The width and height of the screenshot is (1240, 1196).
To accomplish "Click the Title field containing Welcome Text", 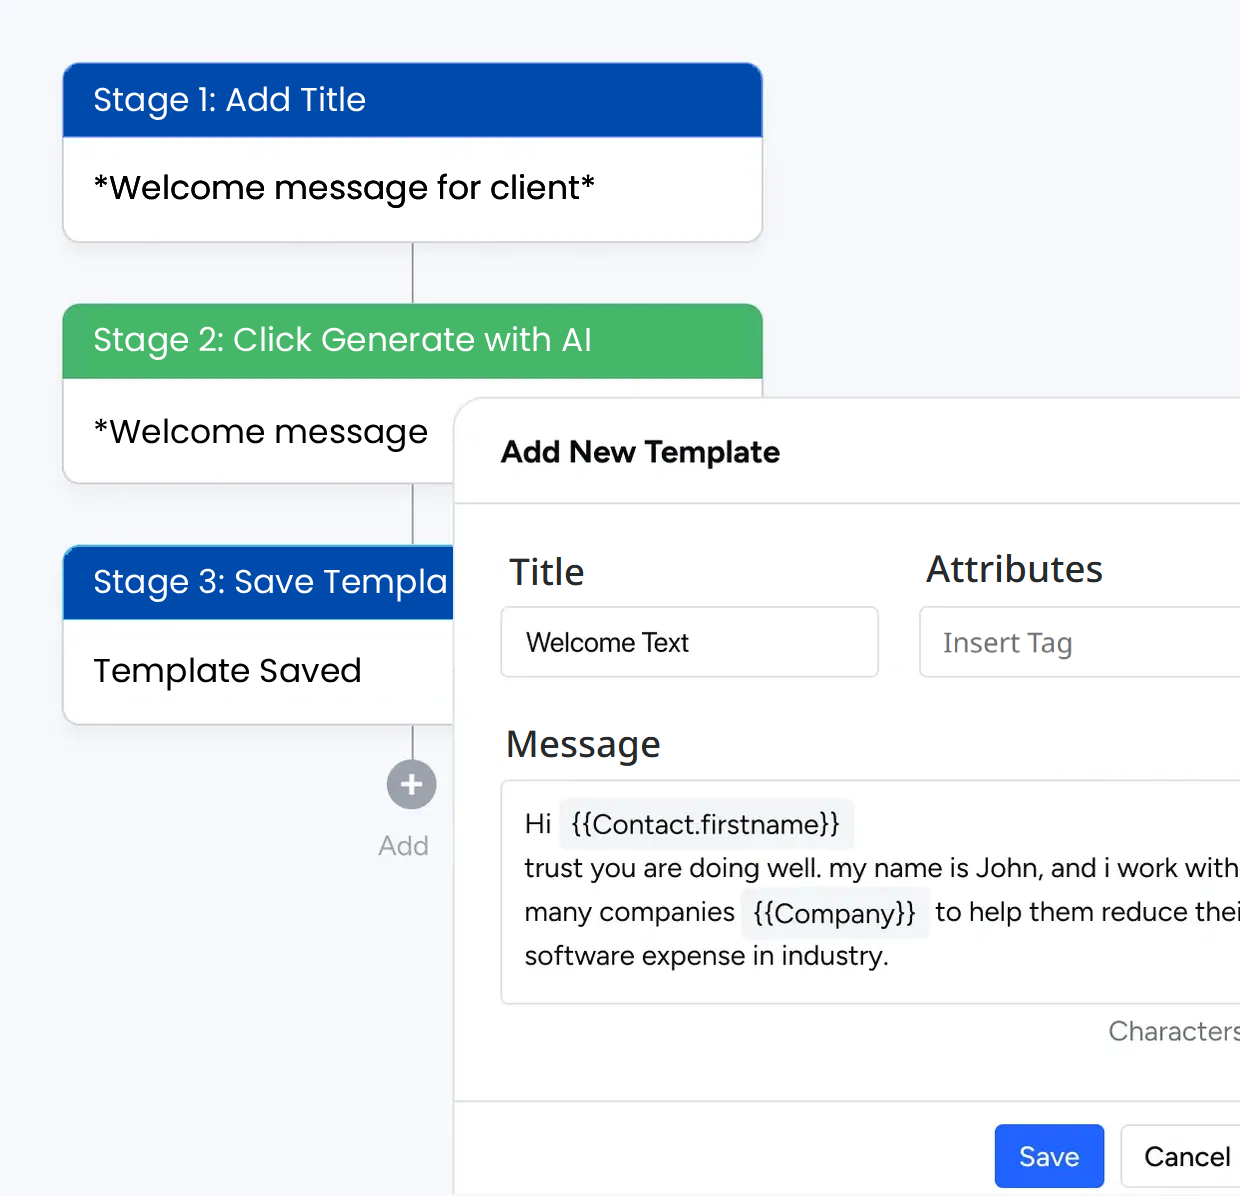I will (689, 642).
